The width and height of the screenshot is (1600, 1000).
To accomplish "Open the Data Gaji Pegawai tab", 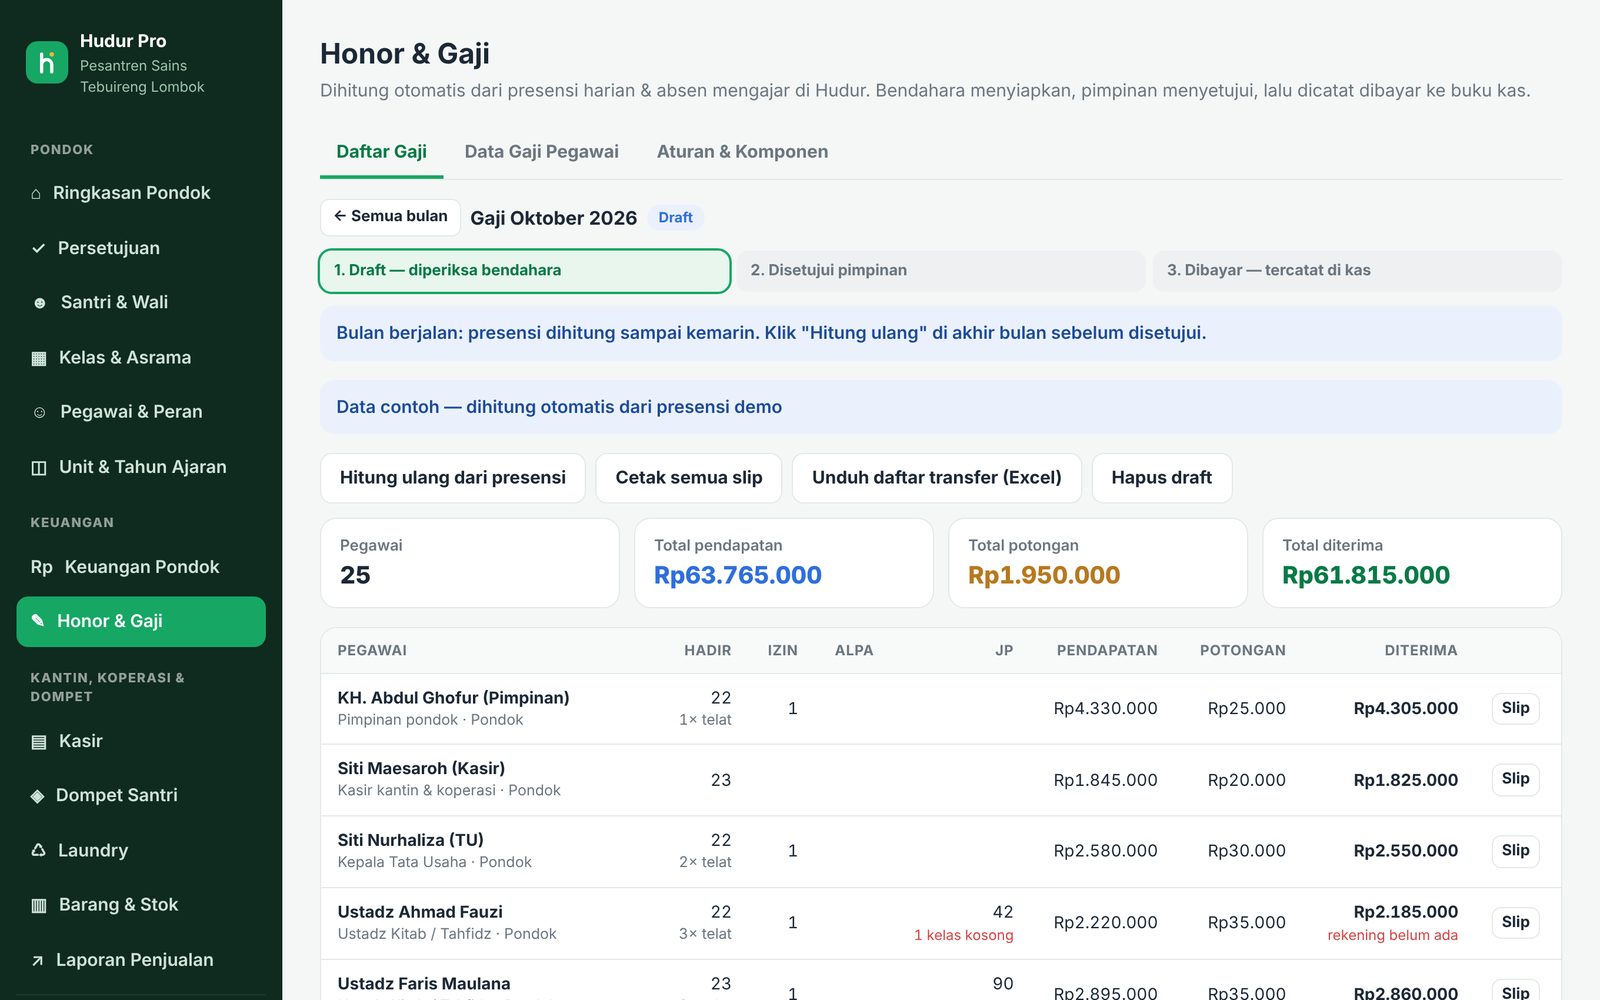I will coord(541,152).
